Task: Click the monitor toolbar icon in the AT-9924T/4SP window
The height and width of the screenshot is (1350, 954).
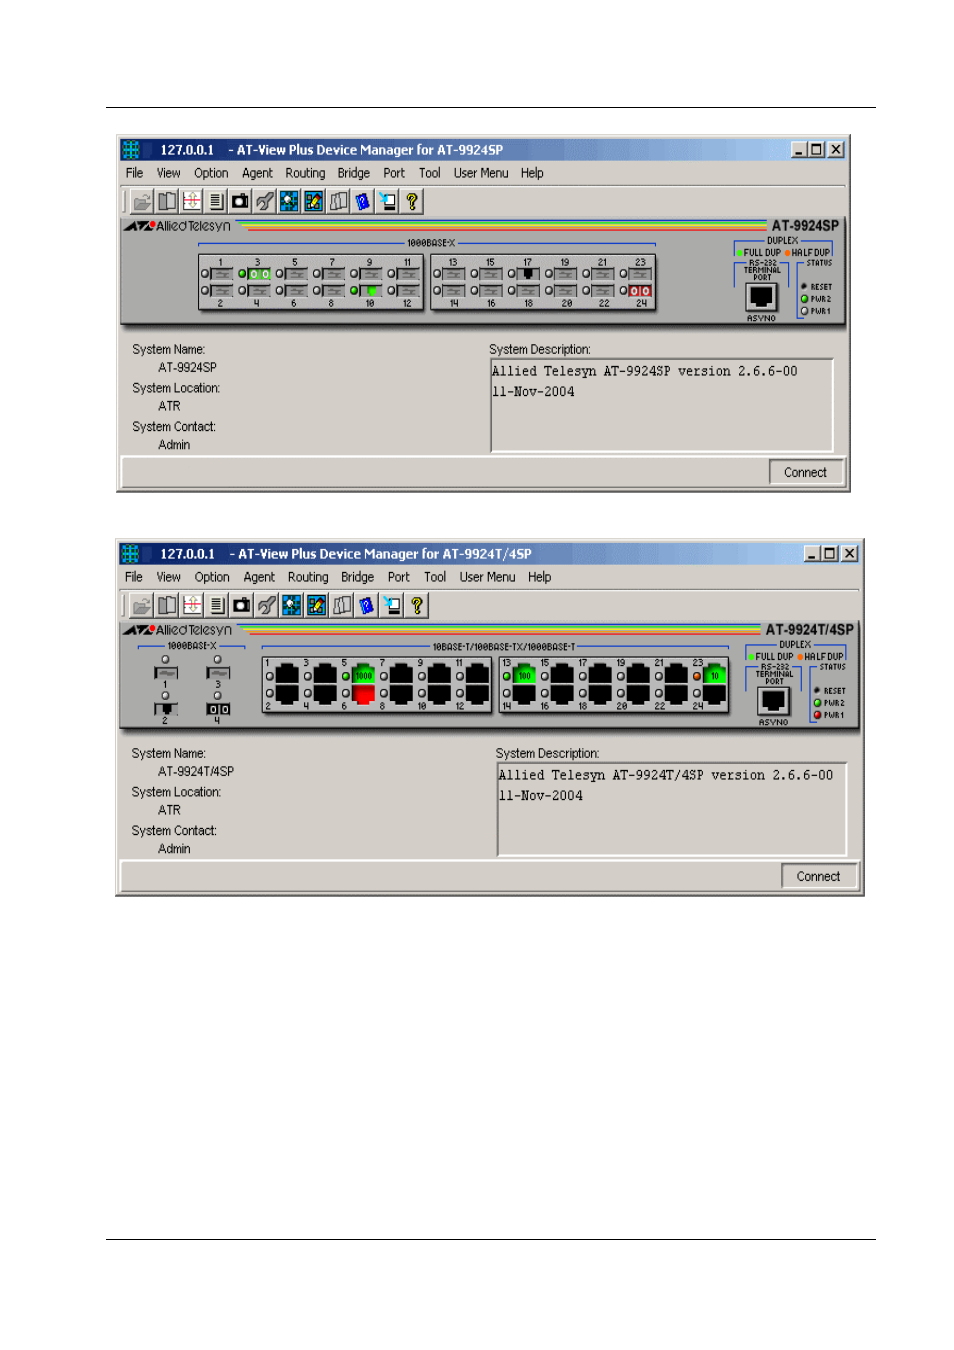Action: (x=392, y=606)
